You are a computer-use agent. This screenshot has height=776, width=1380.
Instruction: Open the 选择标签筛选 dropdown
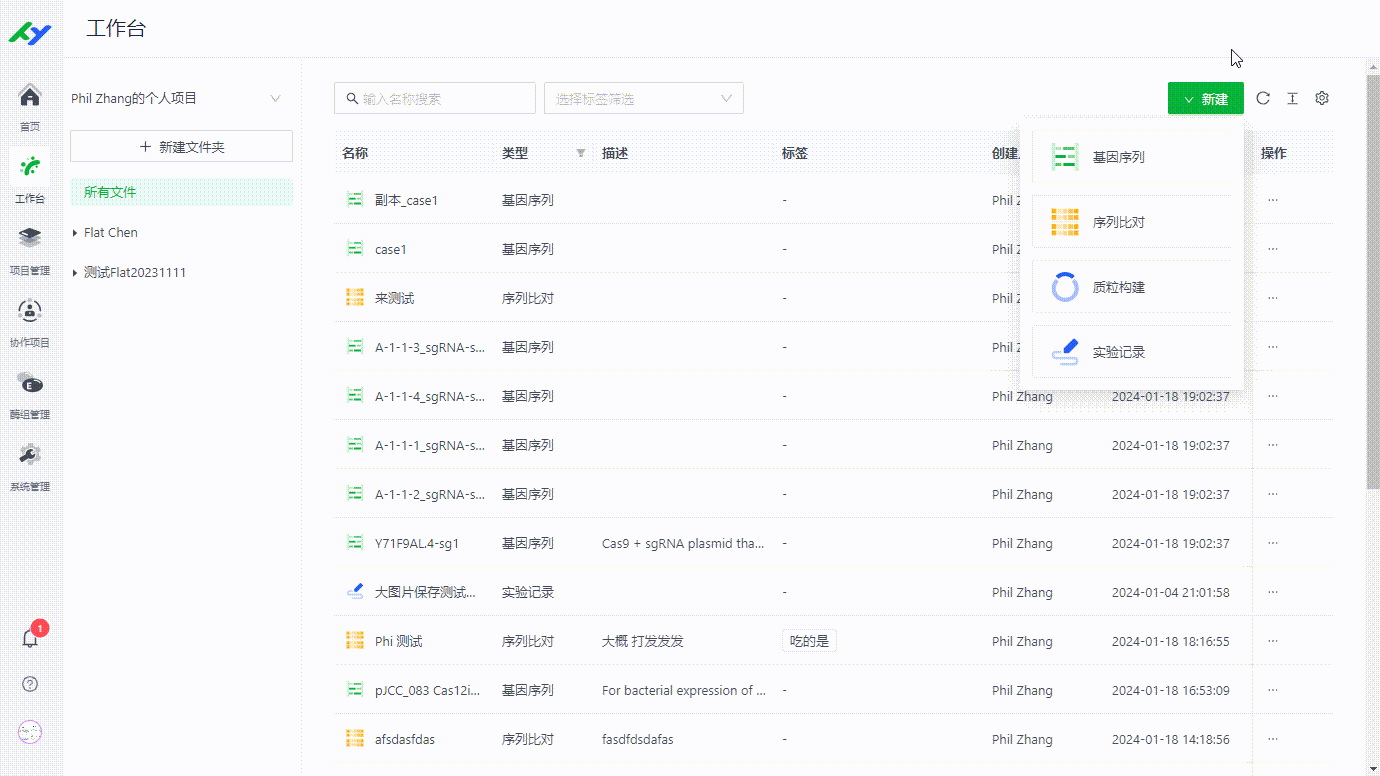tap(643, 98)
